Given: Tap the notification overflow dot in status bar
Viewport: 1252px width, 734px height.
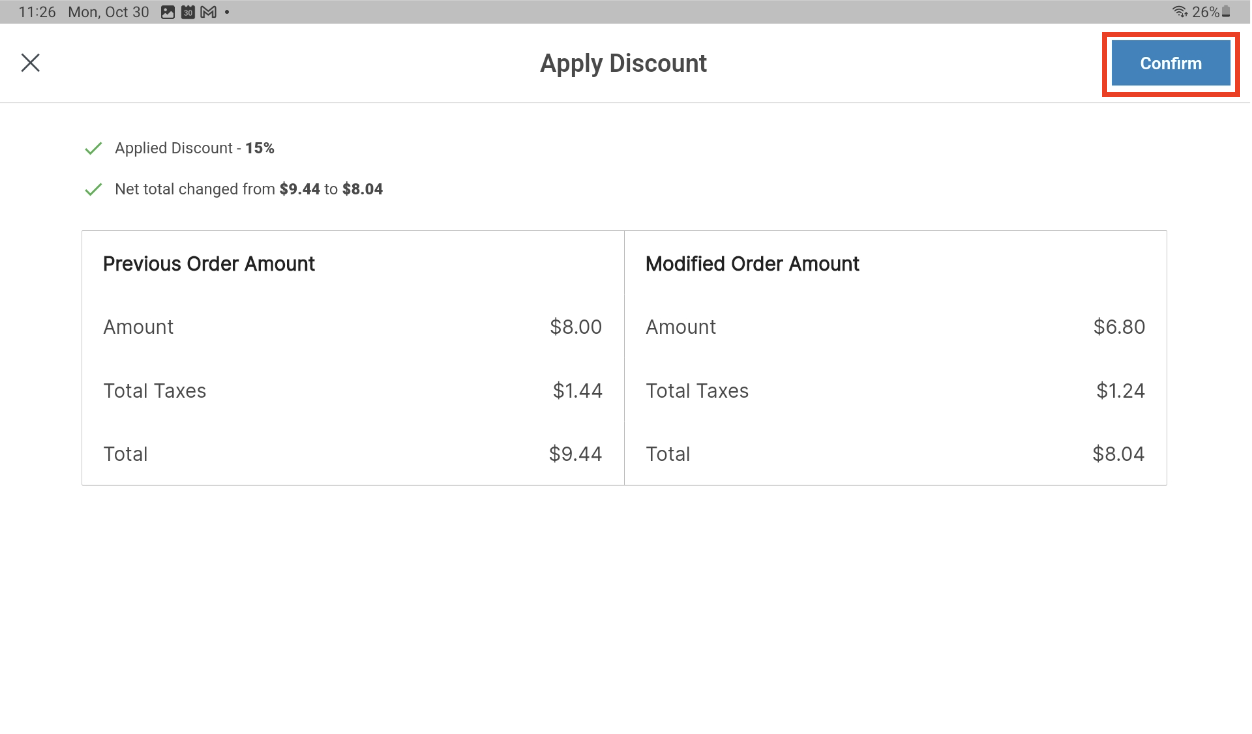Looking at the screenshot, I should pyautogui.click(x=227, y=12).
